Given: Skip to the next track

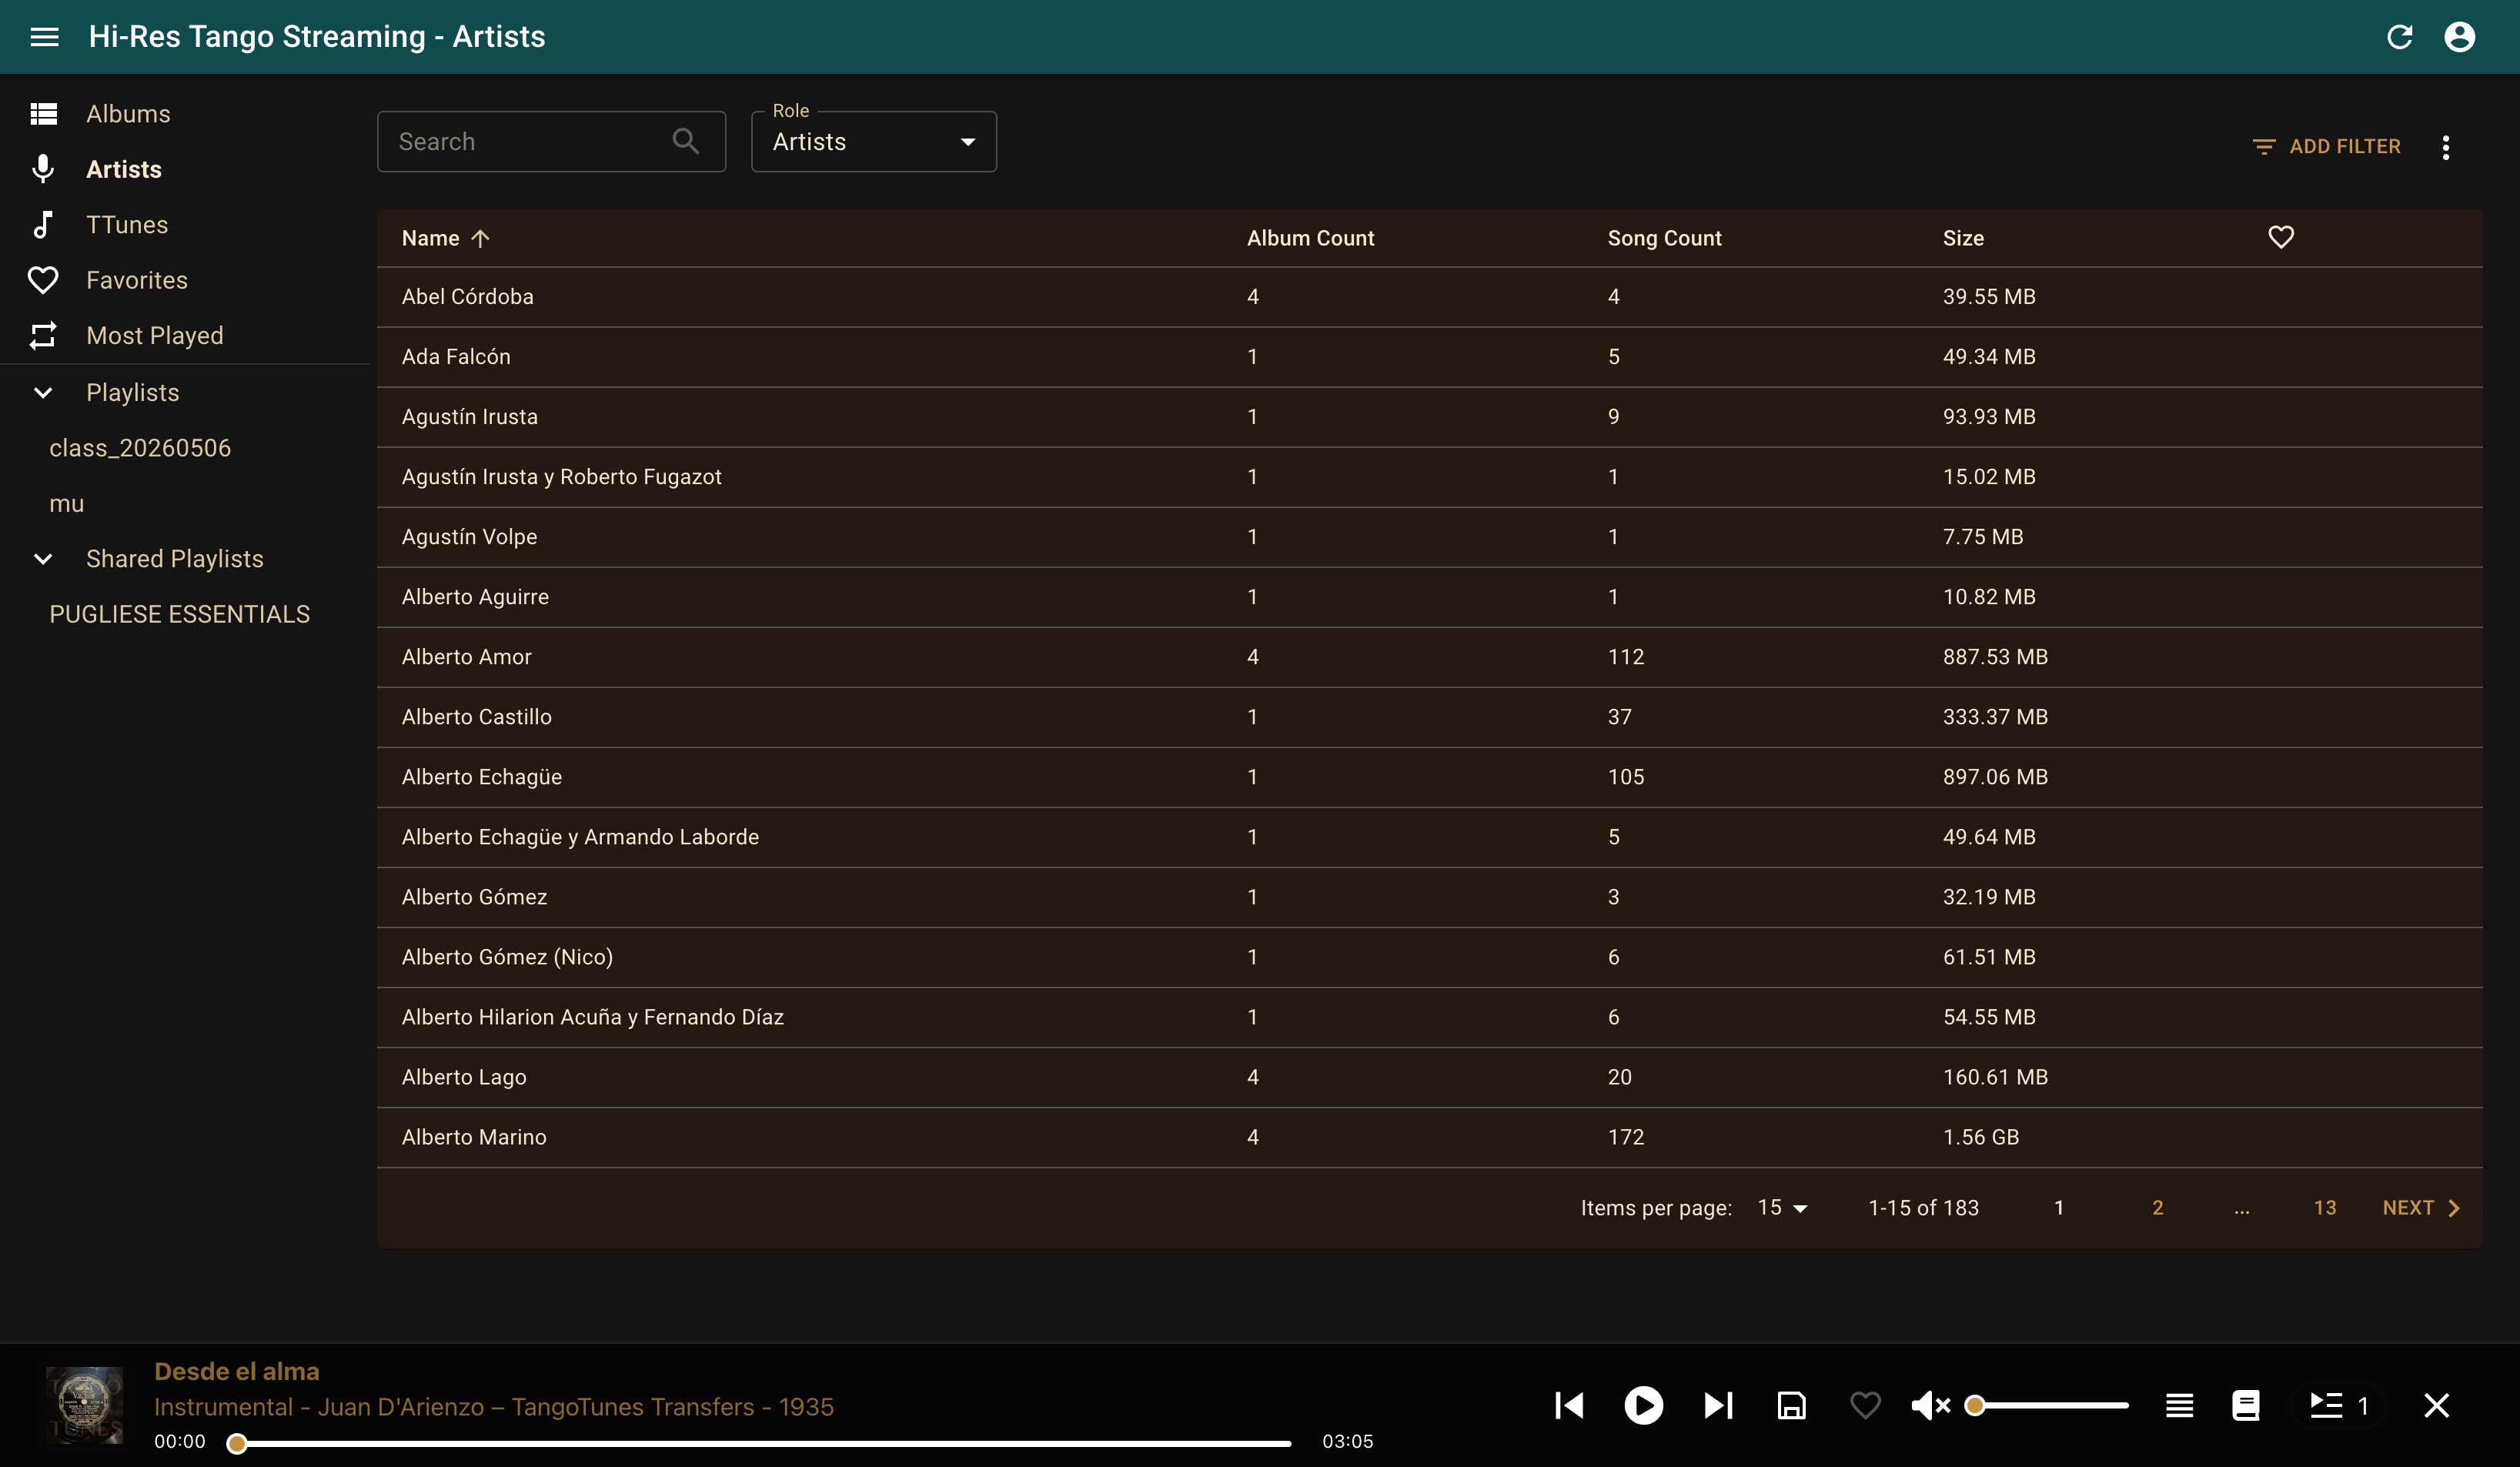Looking at the screenshot, I should (1718, 1405).
